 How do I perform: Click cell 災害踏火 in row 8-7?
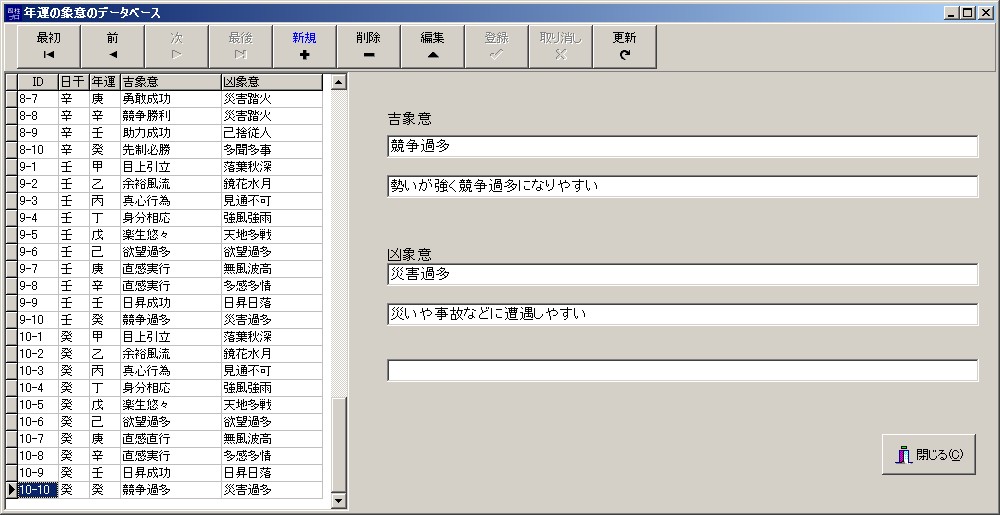point(272,99)
